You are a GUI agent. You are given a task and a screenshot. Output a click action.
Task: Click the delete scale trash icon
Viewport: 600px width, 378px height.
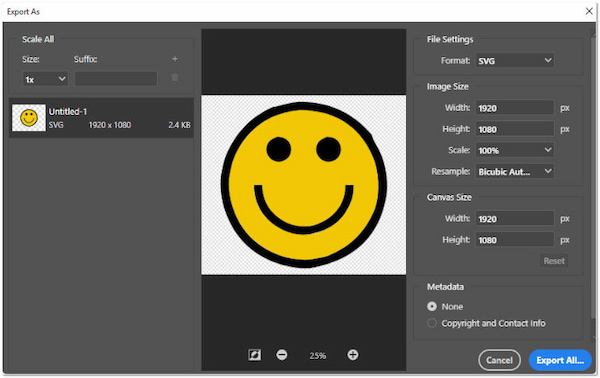(174, 78)
